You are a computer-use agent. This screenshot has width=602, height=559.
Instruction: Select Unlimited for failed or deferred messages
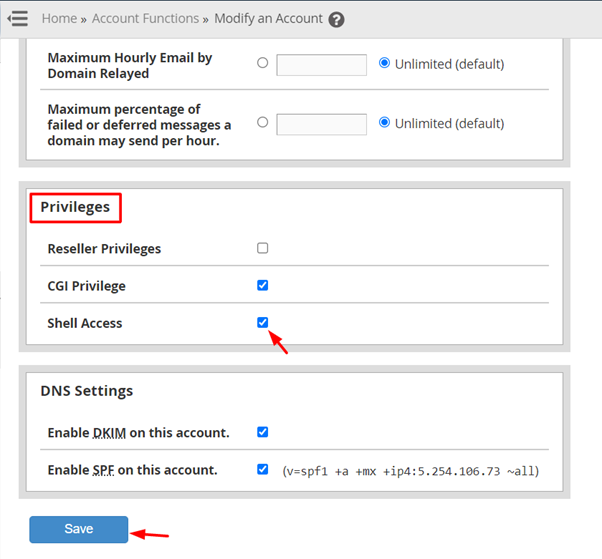(385, 123)
